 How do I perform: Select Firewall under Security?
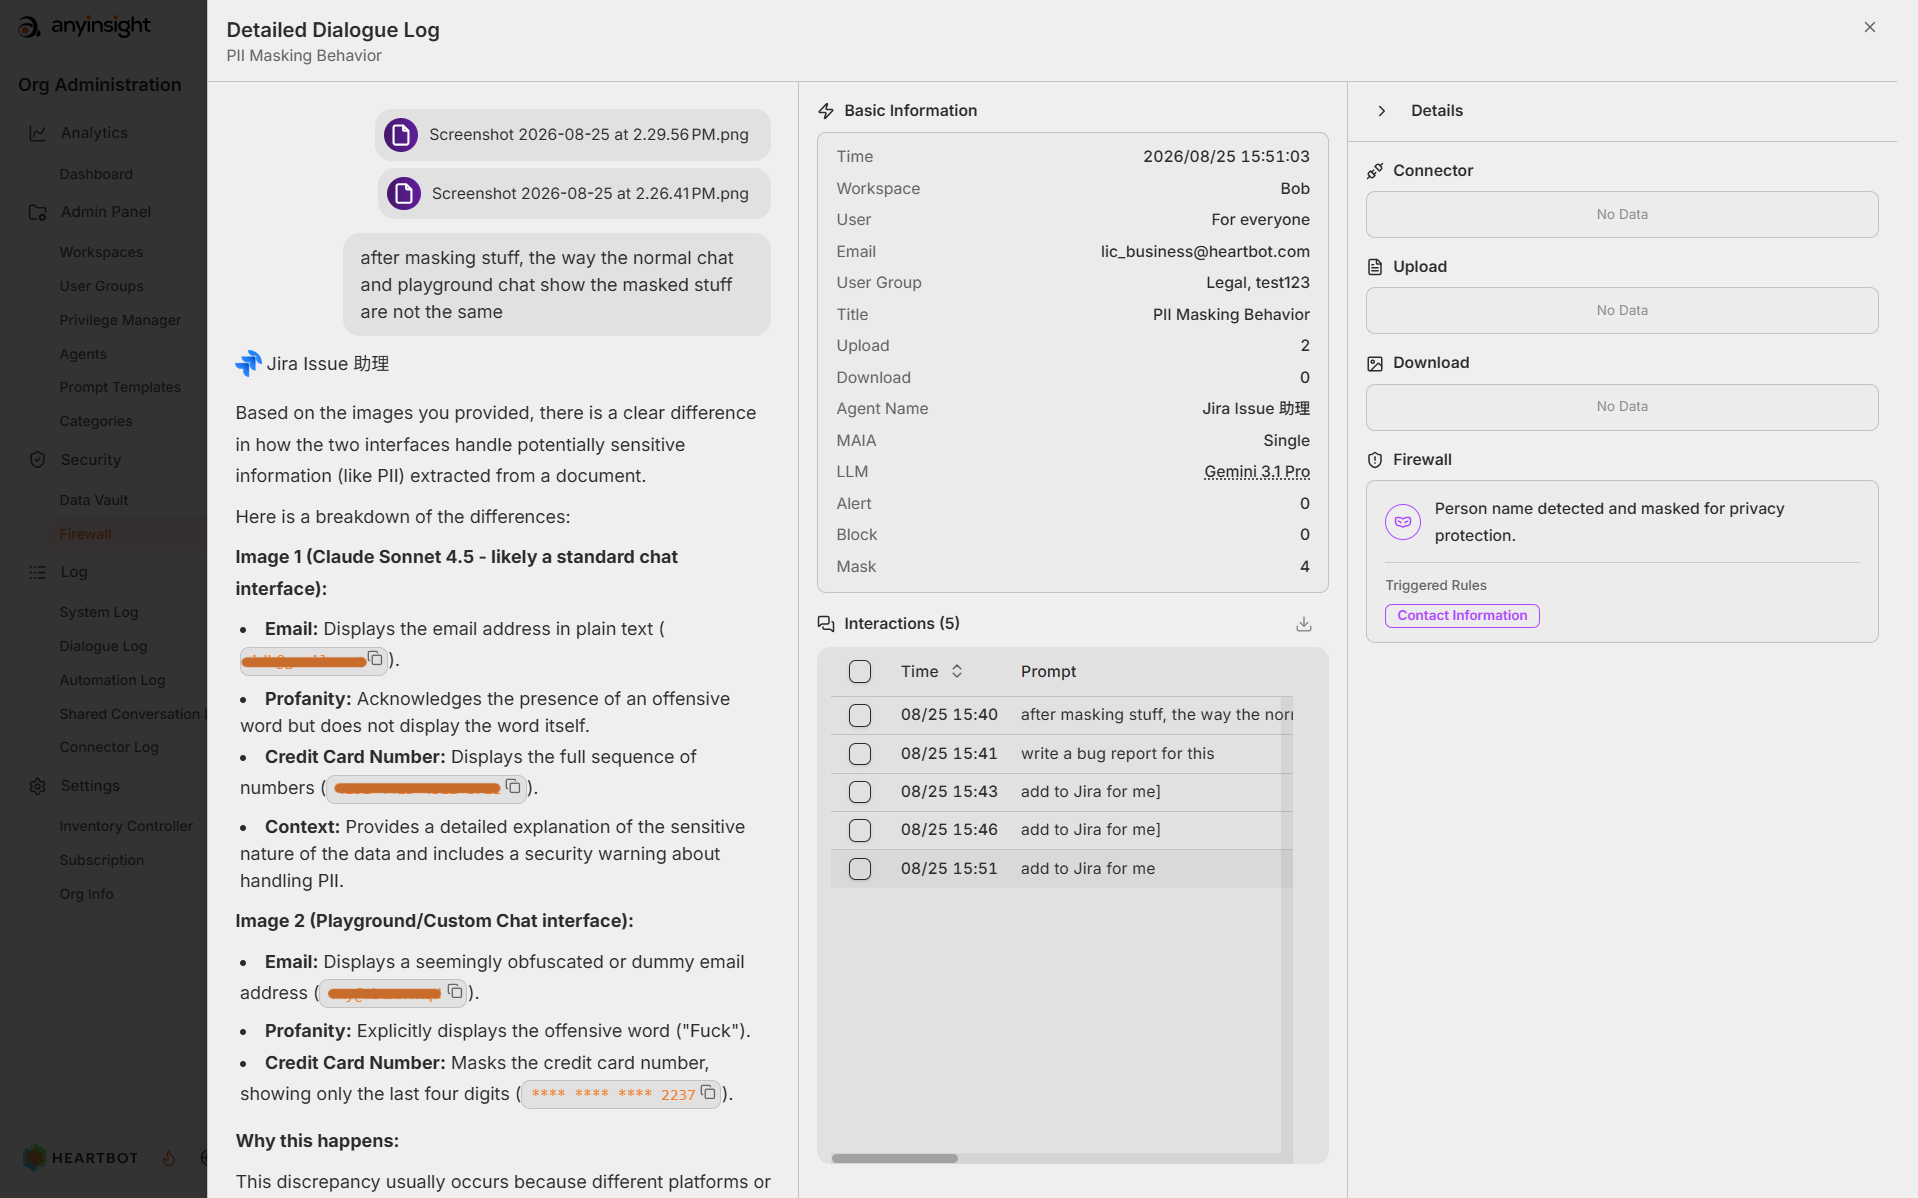pyautogui.click(x=85, y=534)
